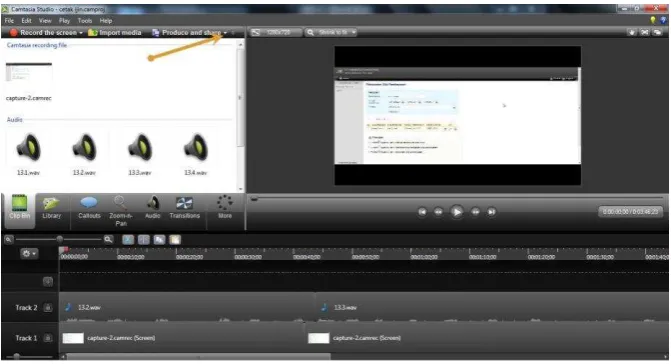The width and height of the screenshot is (671, 364).
Task: Click the Track 1 label
Action: [26, 338]
